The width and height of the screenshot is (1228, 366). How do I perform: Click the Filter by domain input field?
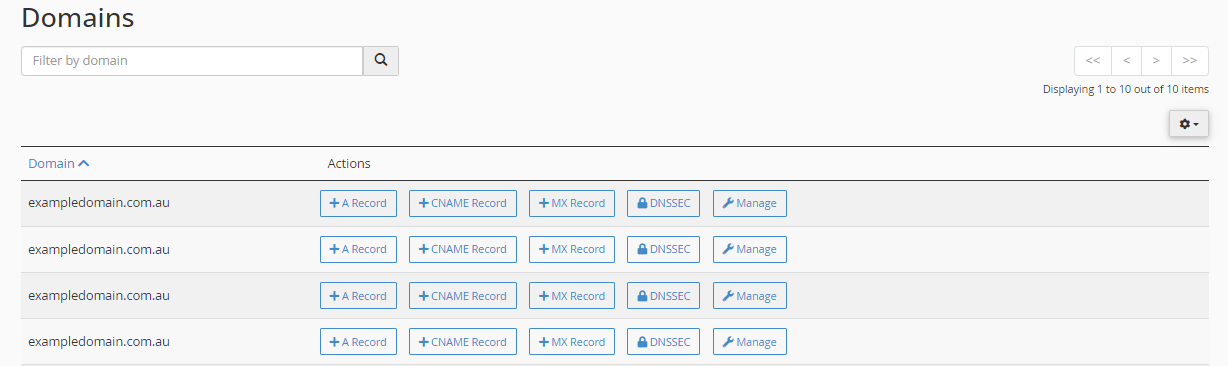tap(192, 60)
